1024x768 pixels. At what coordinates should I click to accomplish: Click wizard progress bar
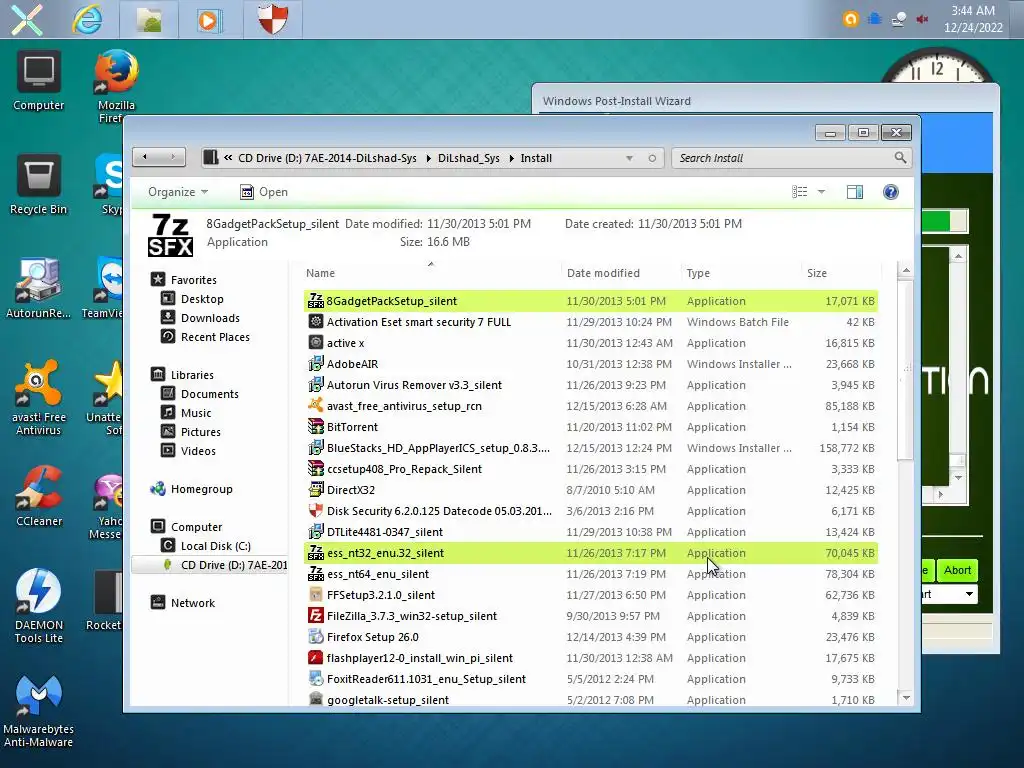pyautogui.click(x=944, y=221)
